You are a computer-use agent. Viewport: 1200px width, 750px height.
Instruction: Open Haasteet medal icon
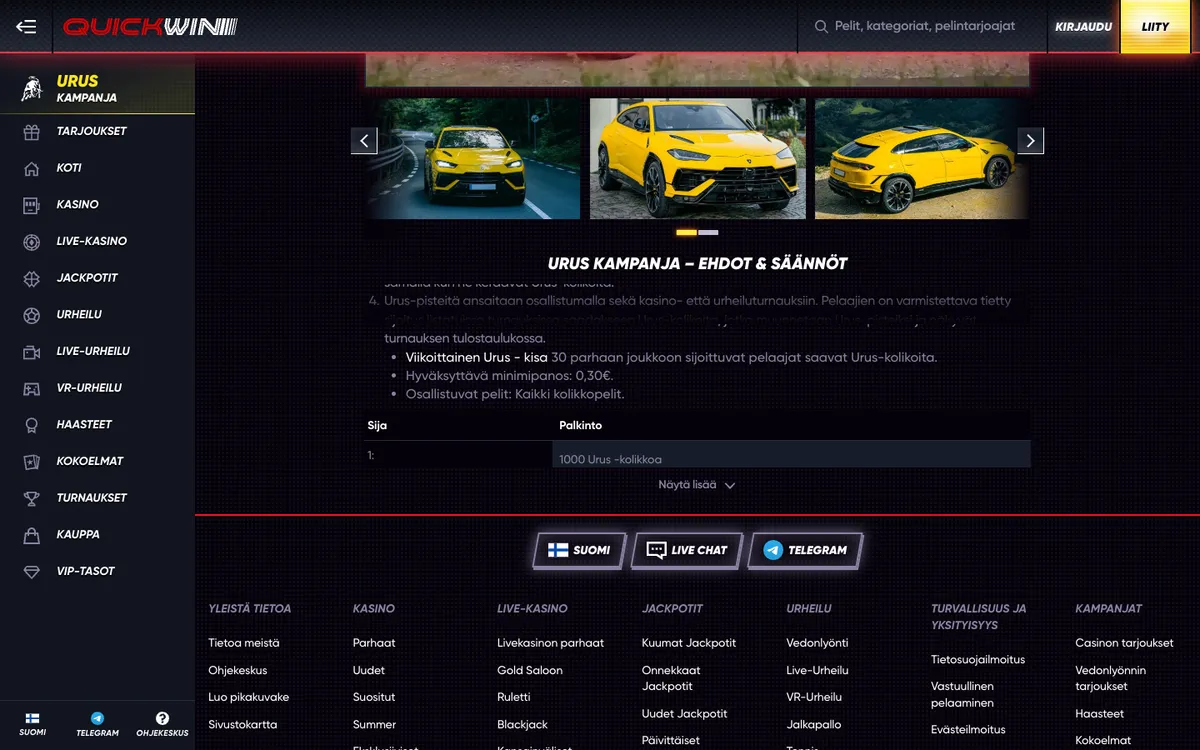point(32,425)
